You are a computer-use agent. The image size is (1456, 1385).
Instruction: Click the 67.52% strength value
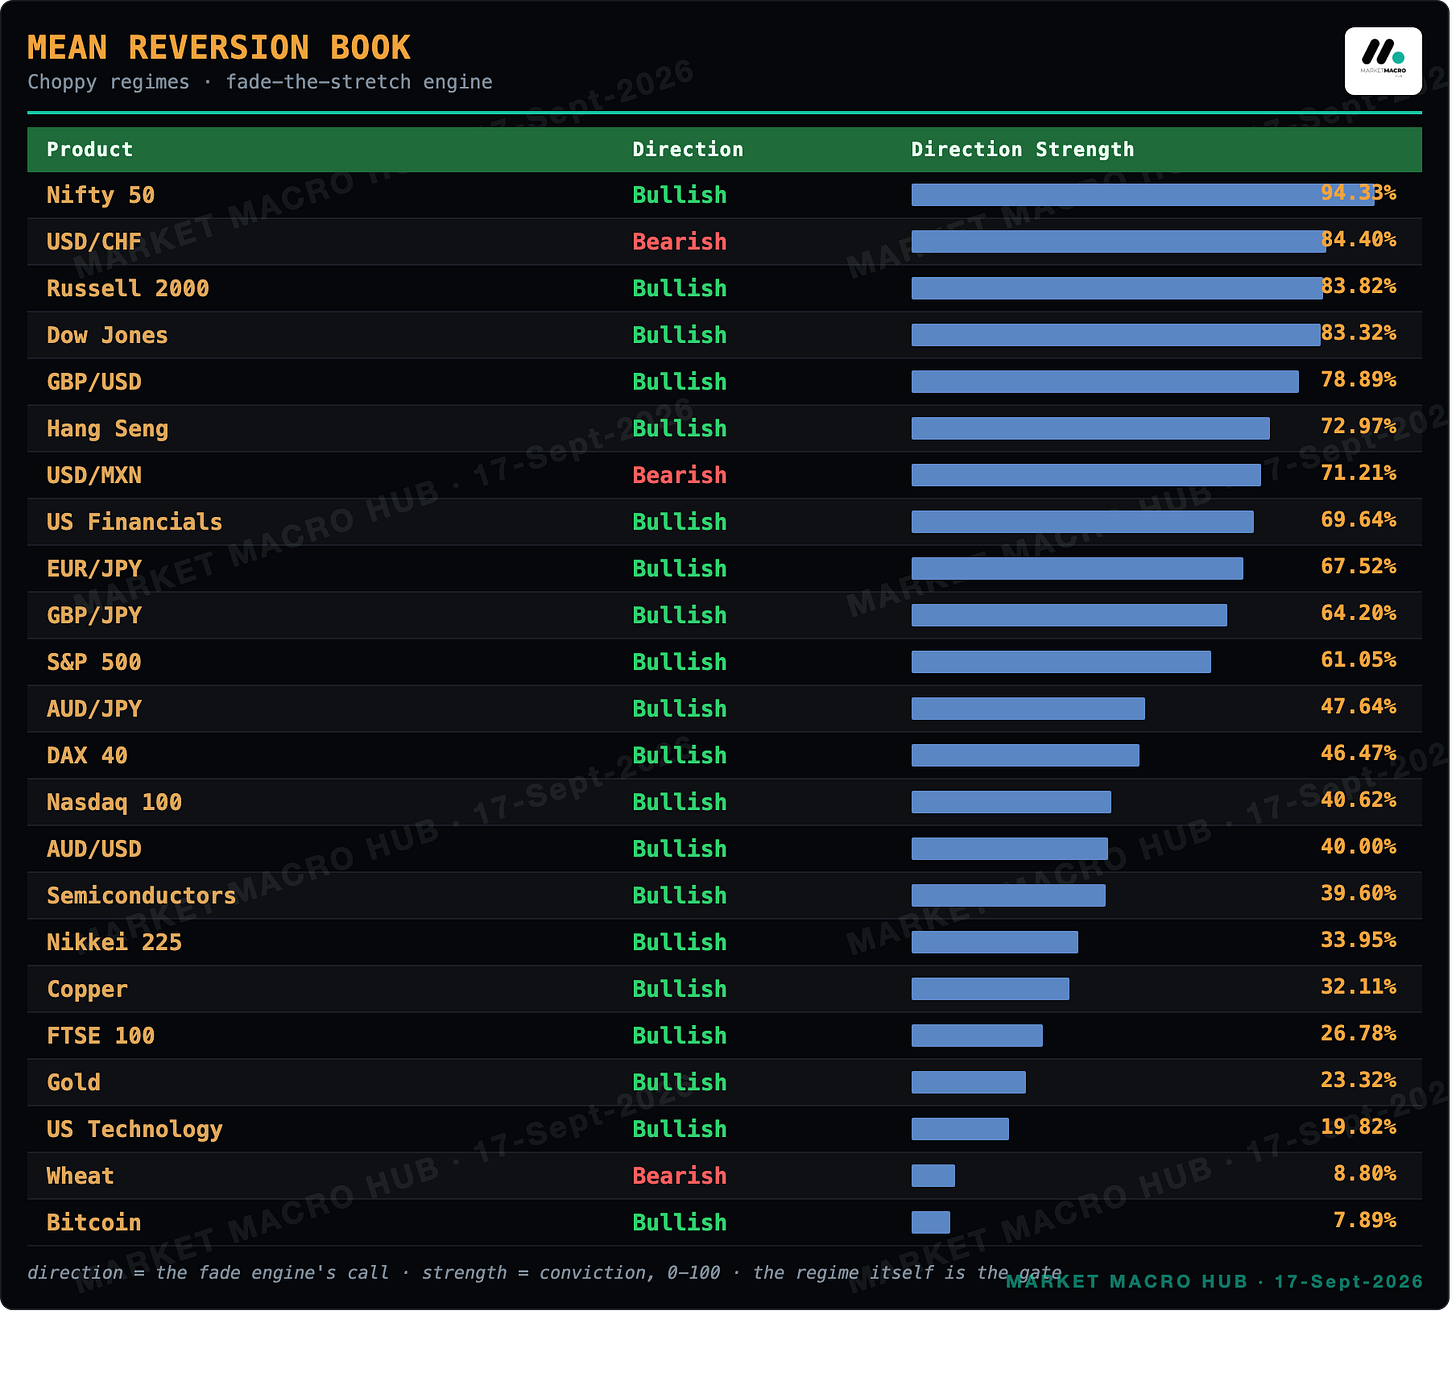(x=1358, y=566)
